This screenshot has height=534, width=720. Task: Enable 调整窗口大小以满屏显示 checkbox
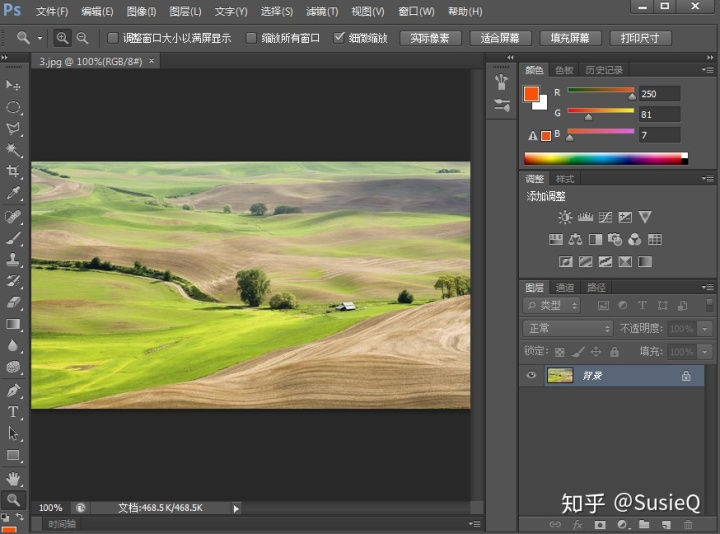(x=112, y=38)
